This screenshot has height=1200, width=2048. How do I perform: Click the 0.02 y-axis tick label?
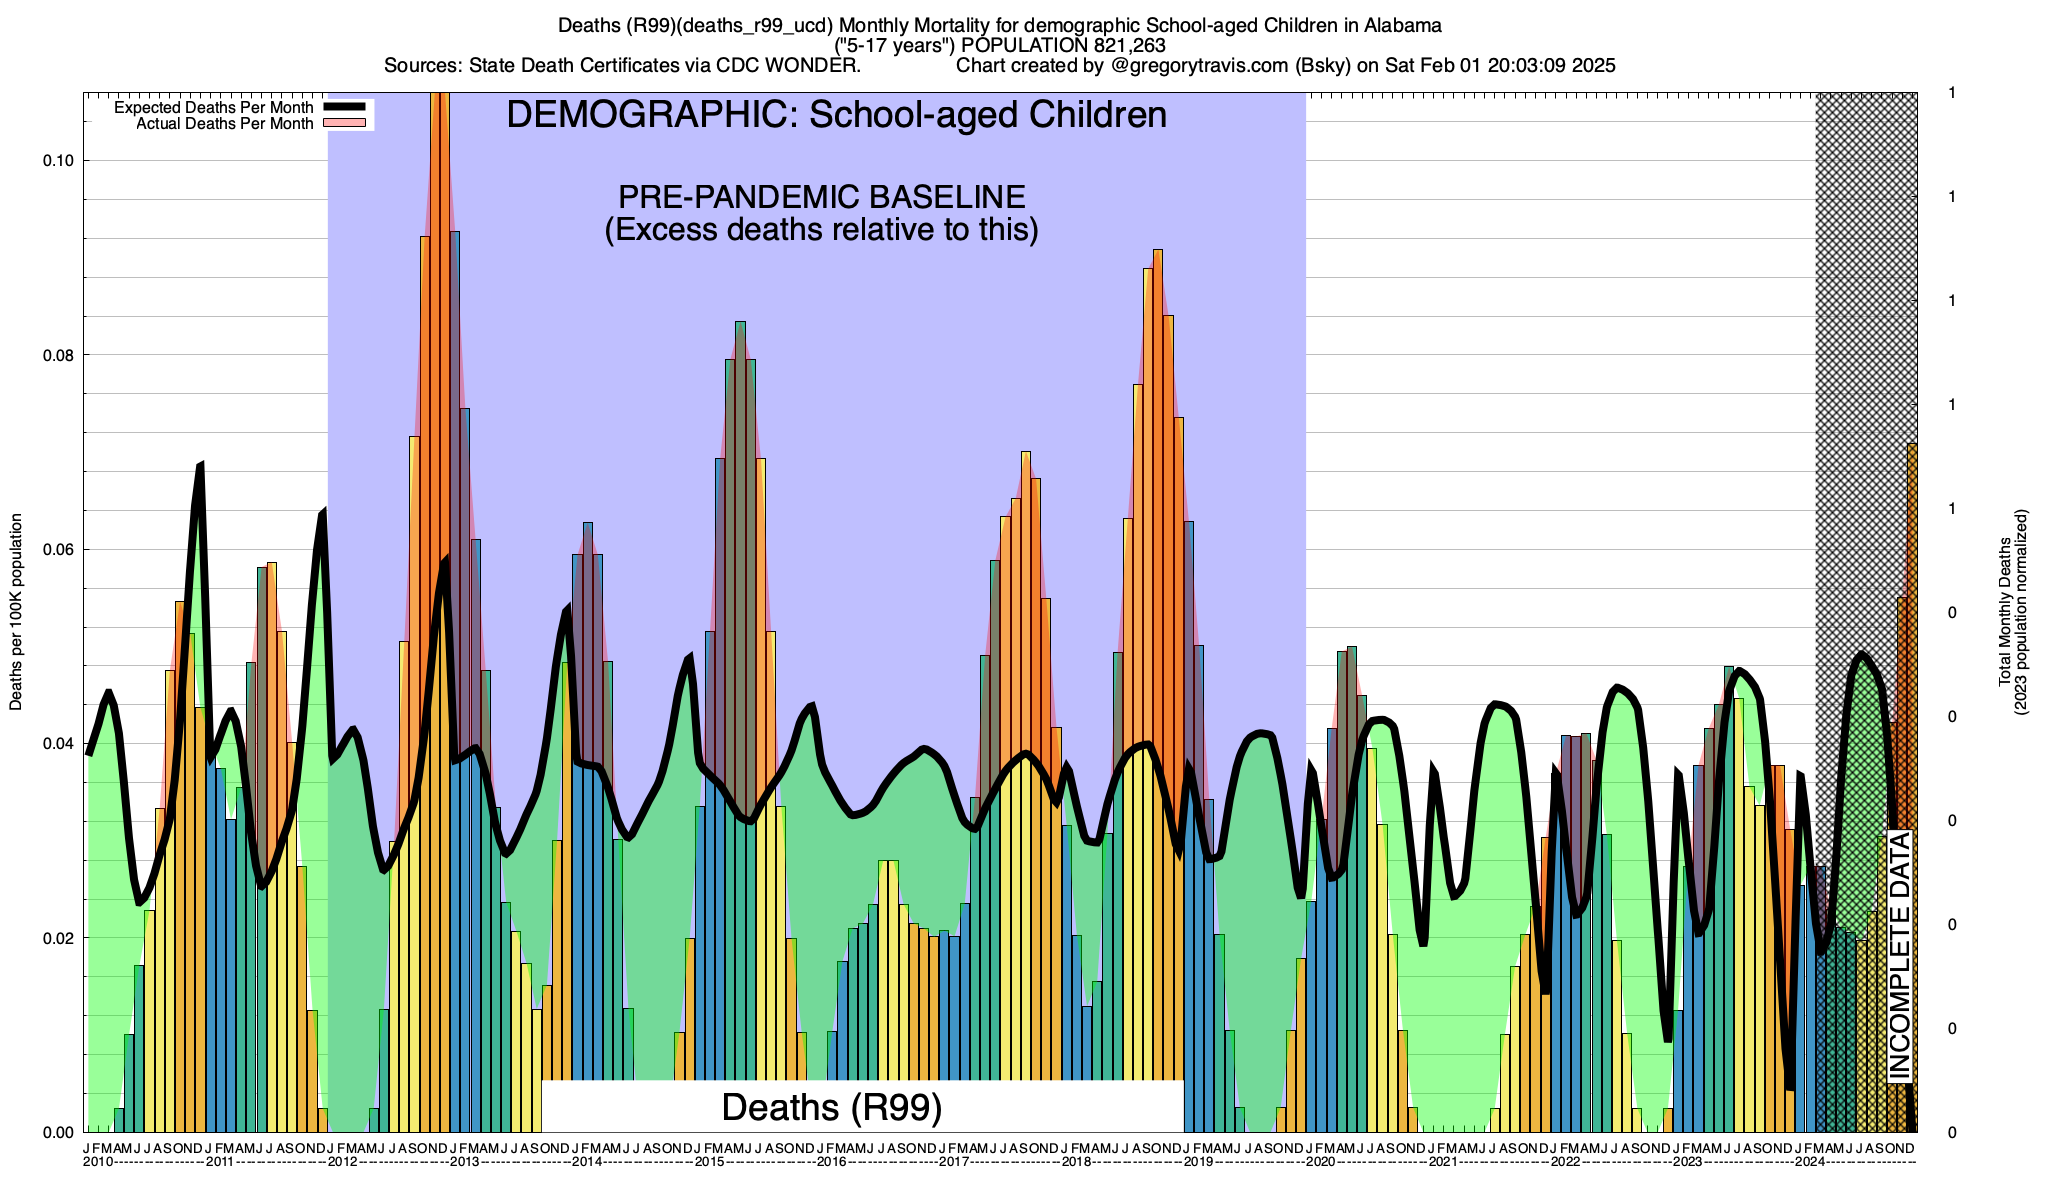pyautogui.click(x=58, y=938)
